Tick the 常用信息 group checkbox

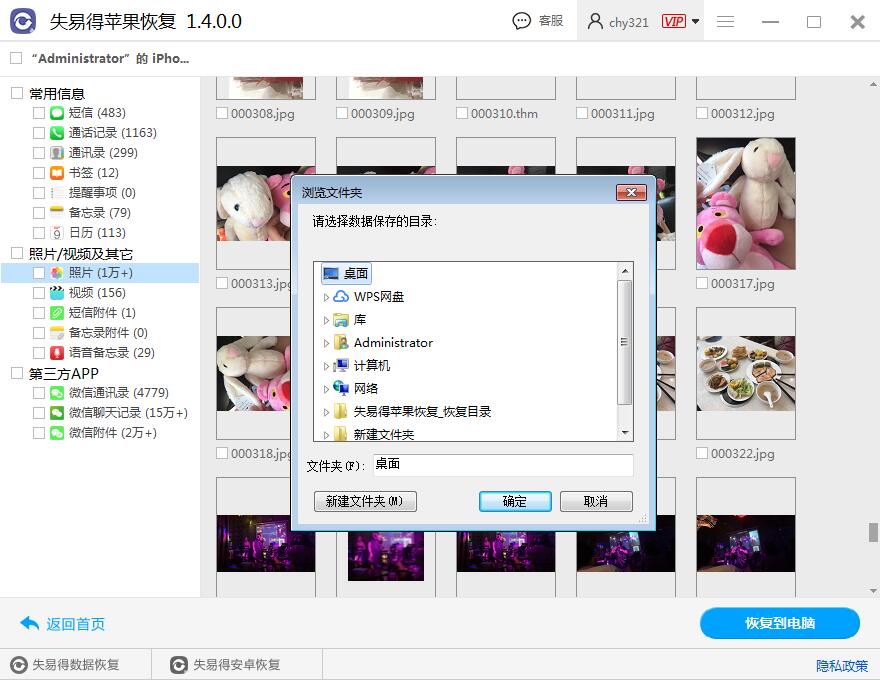(x=17, y=93)
